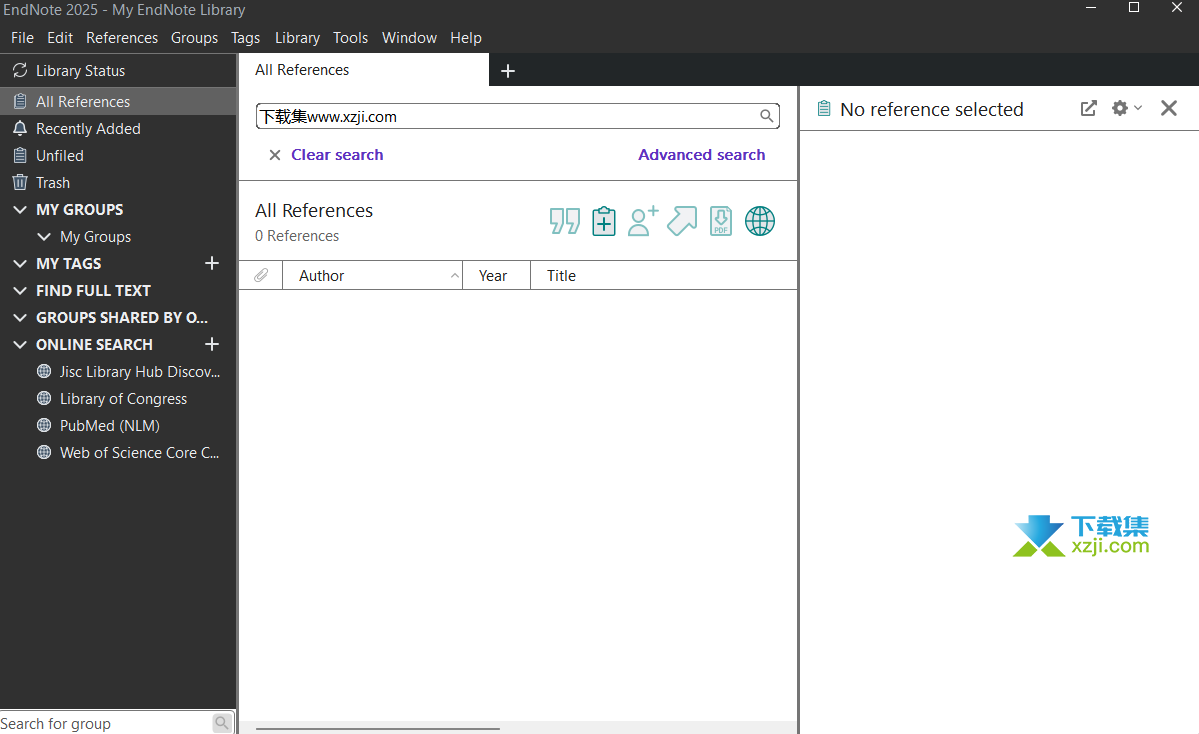This screenshot has width=1199, height=734.
Task: Add a new tag with plus icon
Action: [x=213, y=263]
